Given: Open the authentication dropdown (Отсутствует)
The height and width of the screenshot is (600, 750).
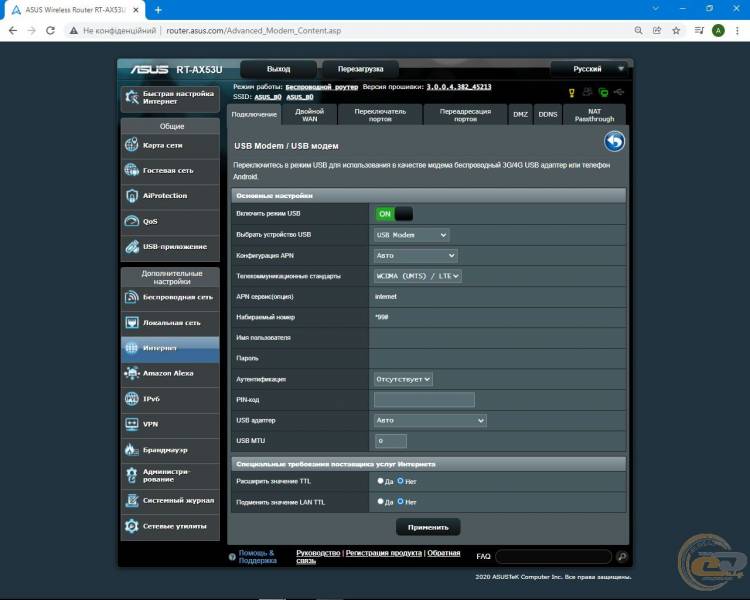Looking at the screenshot, I should pyautogui.click(x=403, y=379).
